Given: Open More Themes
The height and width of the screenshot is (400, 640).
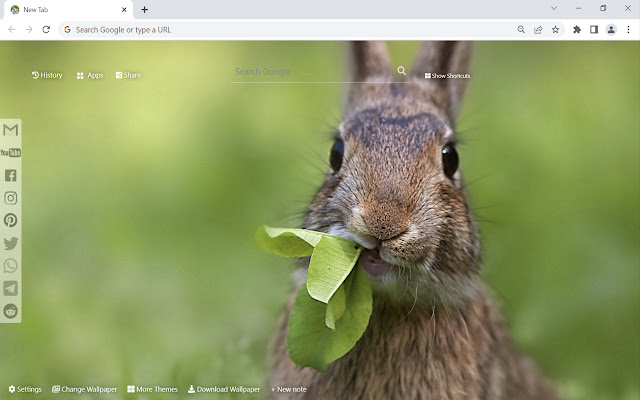Looking at the screenshot, I should [153, 389].
